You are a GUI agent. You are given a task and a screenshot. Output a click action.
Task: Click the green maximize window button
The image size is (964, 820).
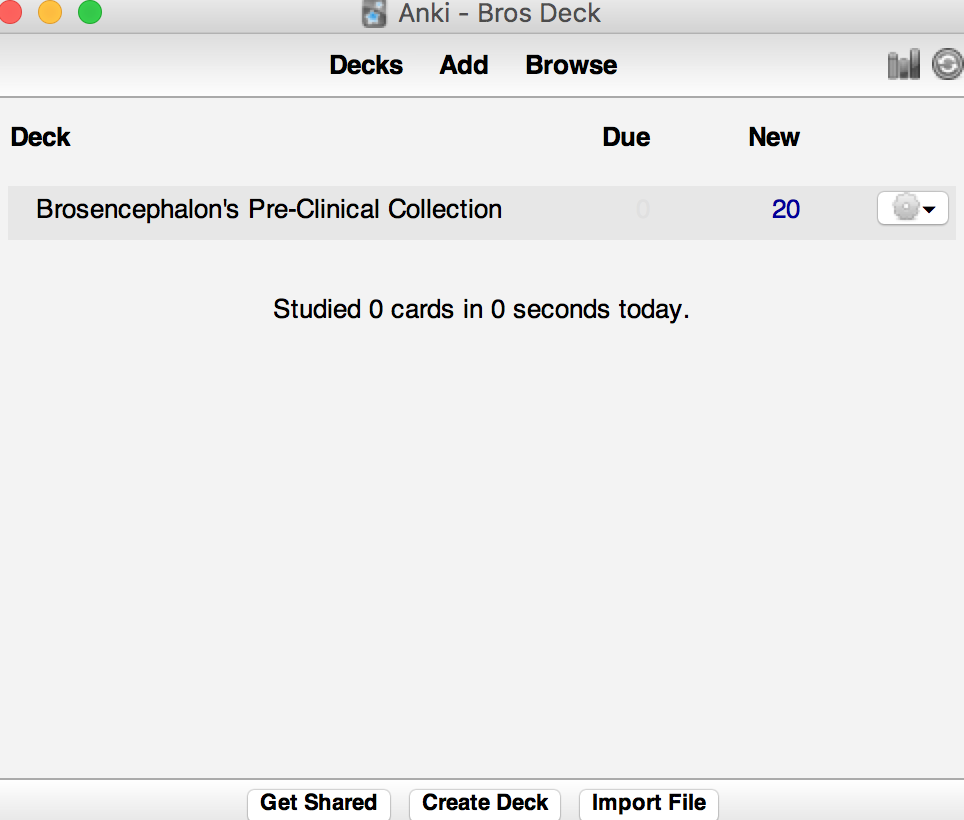point(90,12)
